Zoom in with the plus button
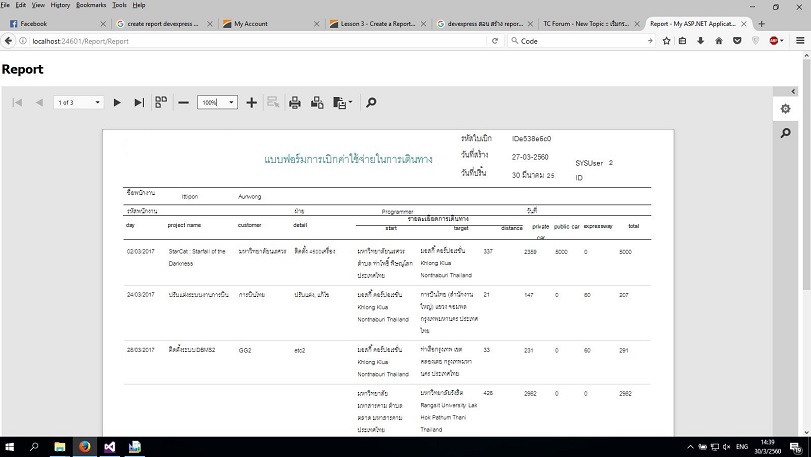Screen dimensions: 811x457 point(251,102)
